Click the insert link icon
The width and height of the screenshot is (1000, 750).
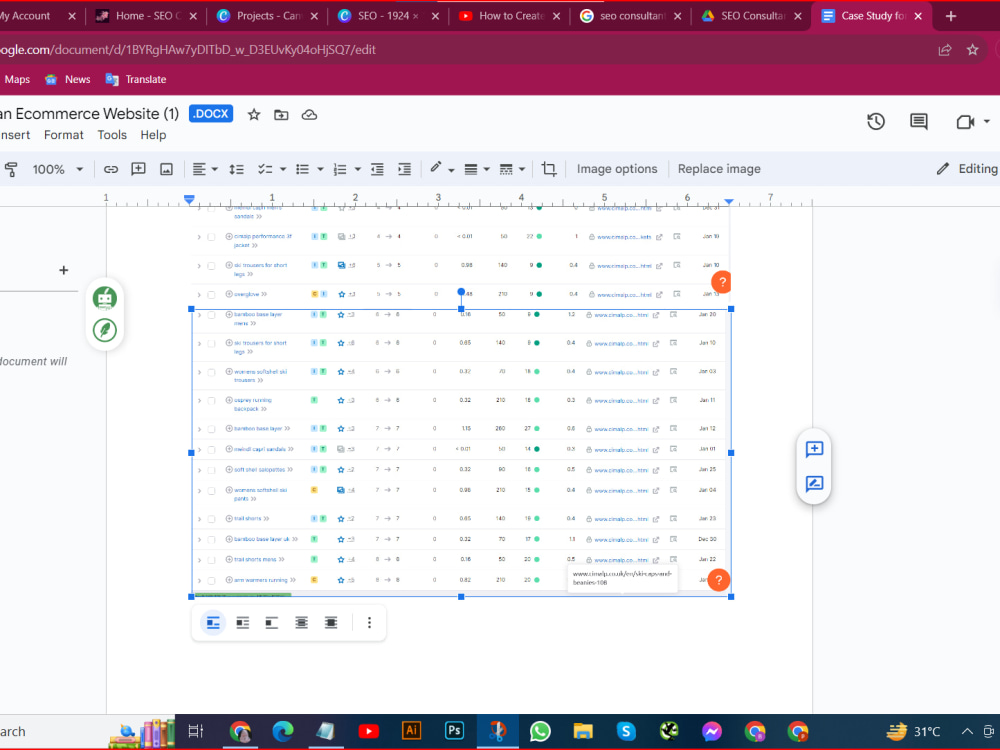pos(111,169)
